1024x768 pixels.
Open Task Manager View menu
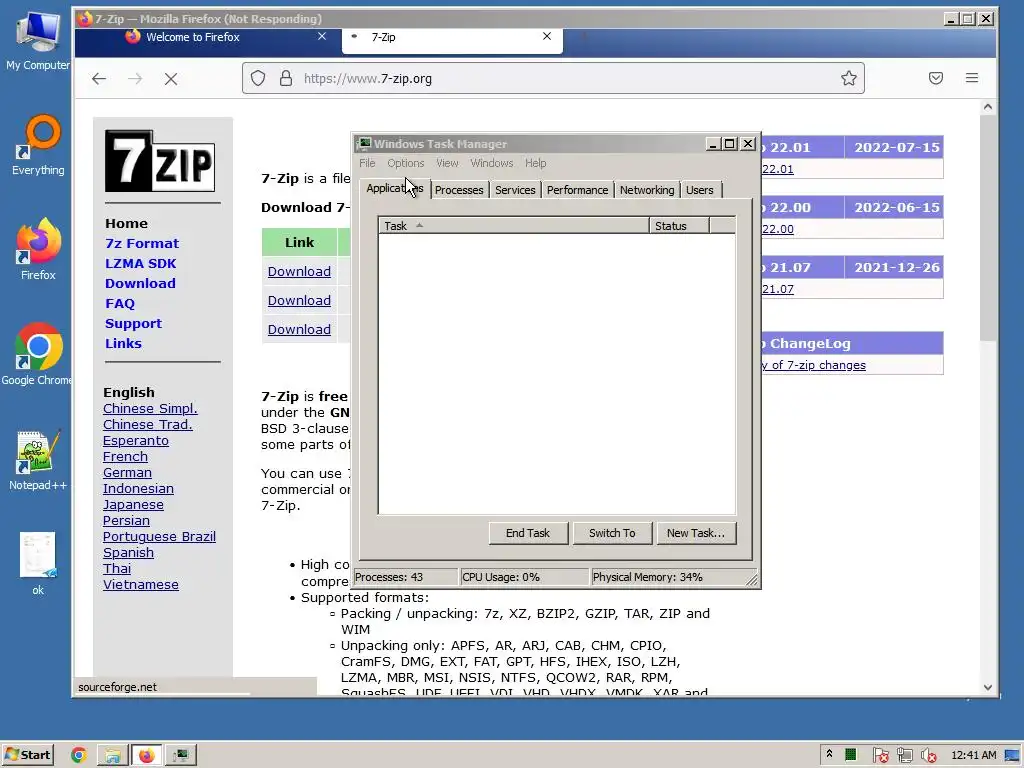click(x=447, y=163)
